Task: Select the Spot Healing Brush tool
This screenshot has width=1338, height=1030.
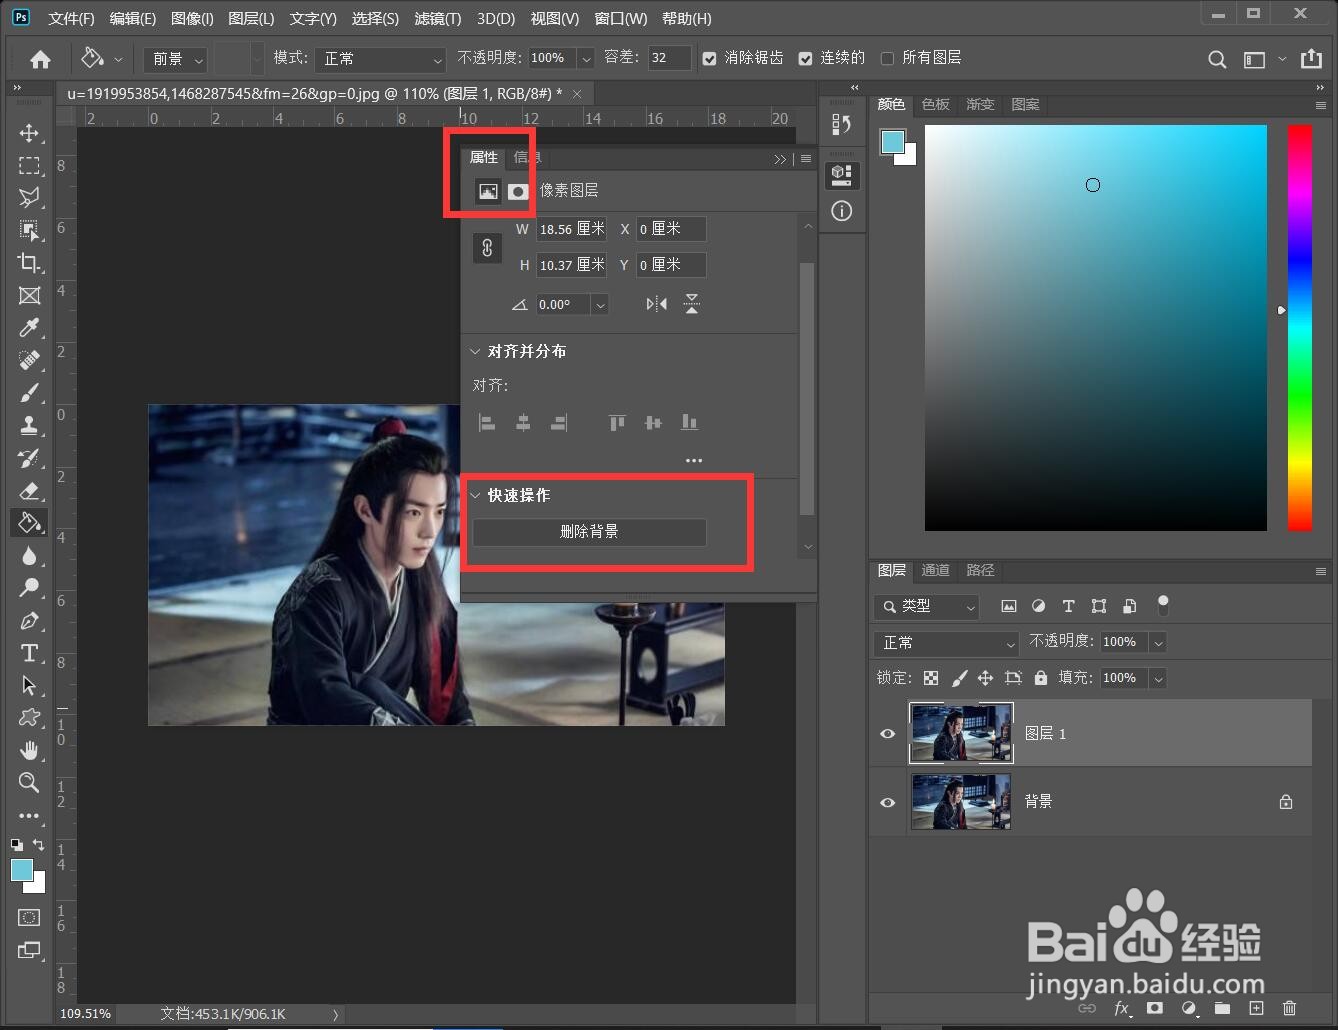Action: pyautogui.click(x=29, y=360)
